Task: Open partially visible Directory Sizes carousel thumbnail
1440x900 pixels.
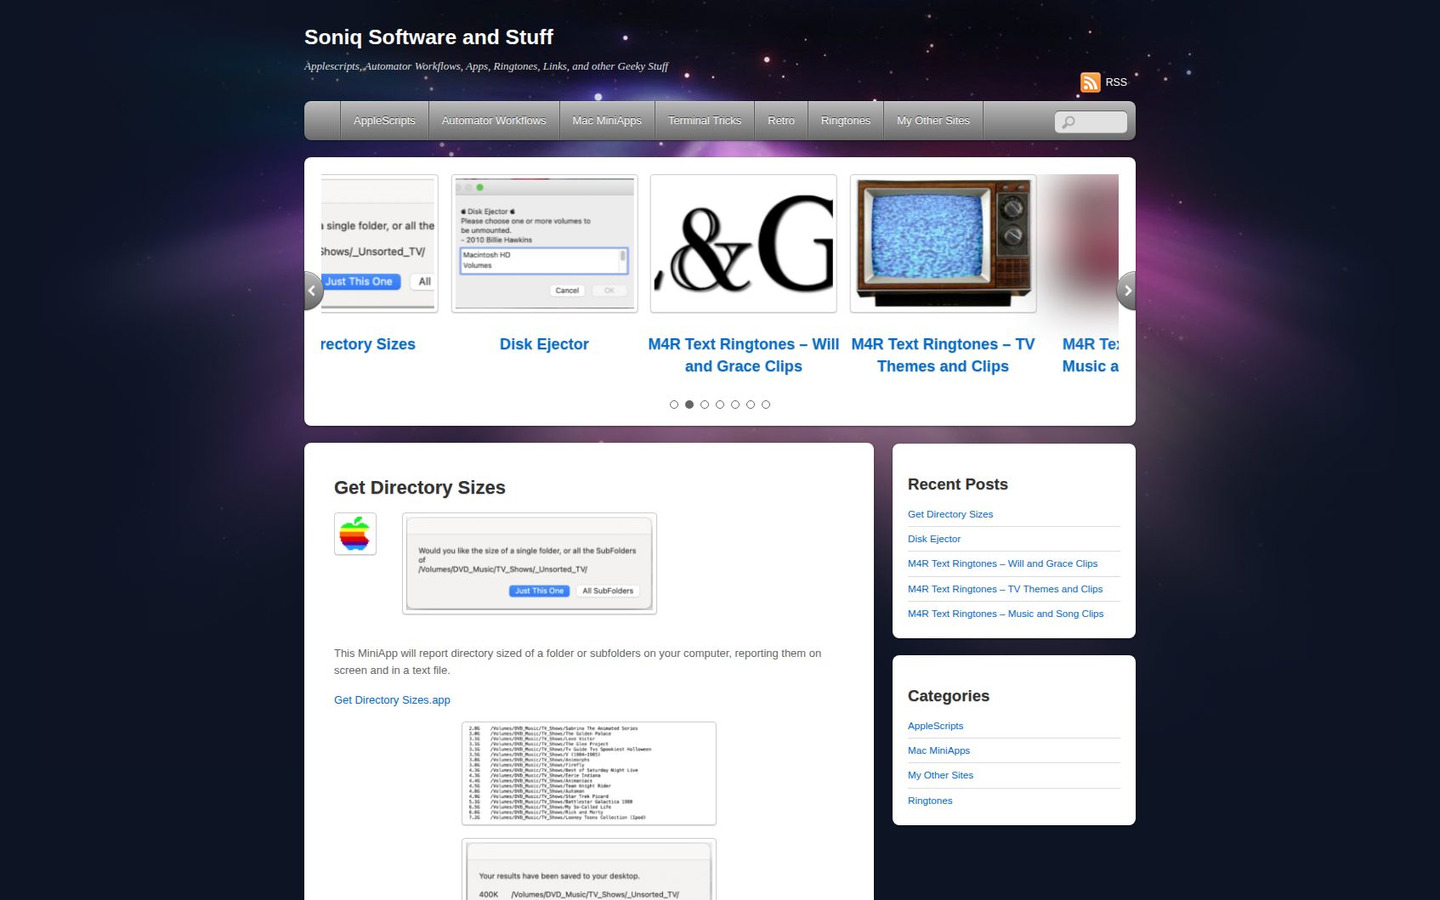Action: point(379,244)
